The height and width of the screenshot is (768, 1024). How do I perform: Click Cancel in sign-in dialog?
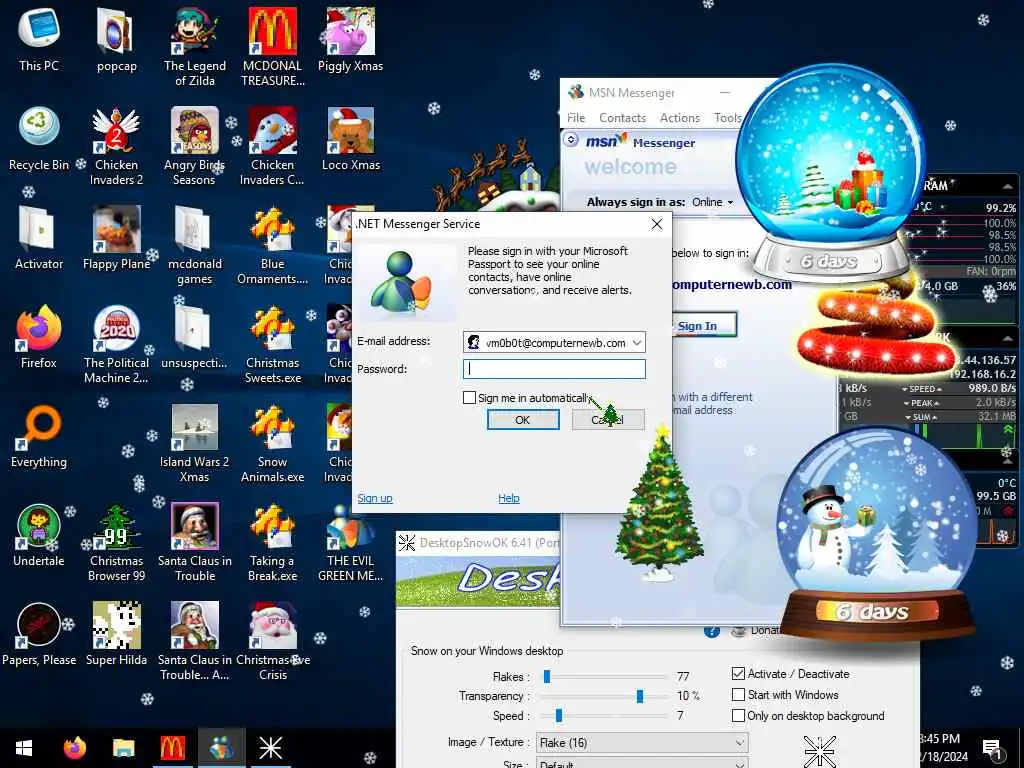pyautogui.click(x=608, y=420)
